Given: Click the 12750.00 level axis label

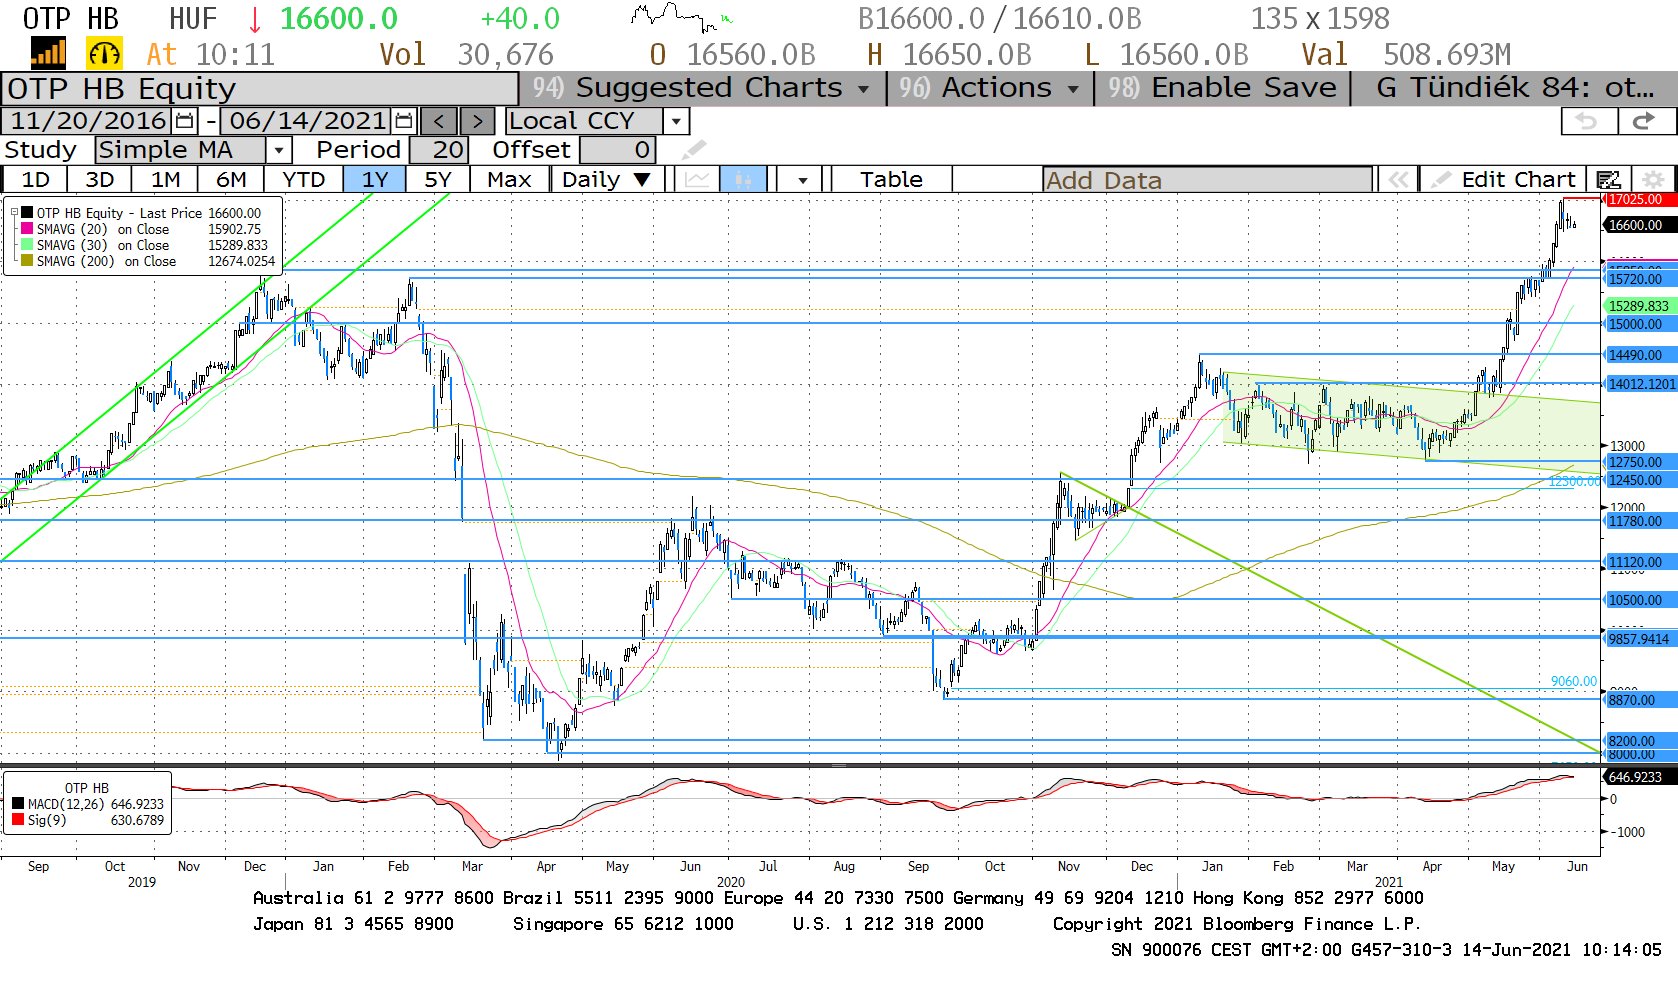Looking at the screenshot, I should tap(1639, 462).
